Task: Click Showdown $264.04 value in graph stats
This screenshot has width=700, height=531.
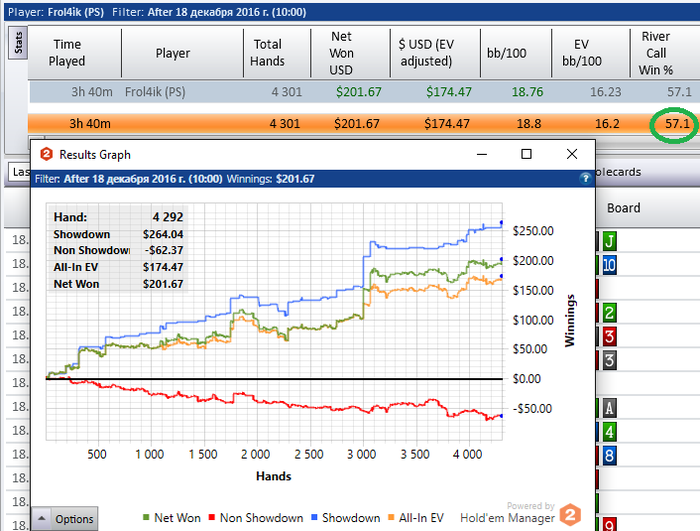Action: coord(163,234)
